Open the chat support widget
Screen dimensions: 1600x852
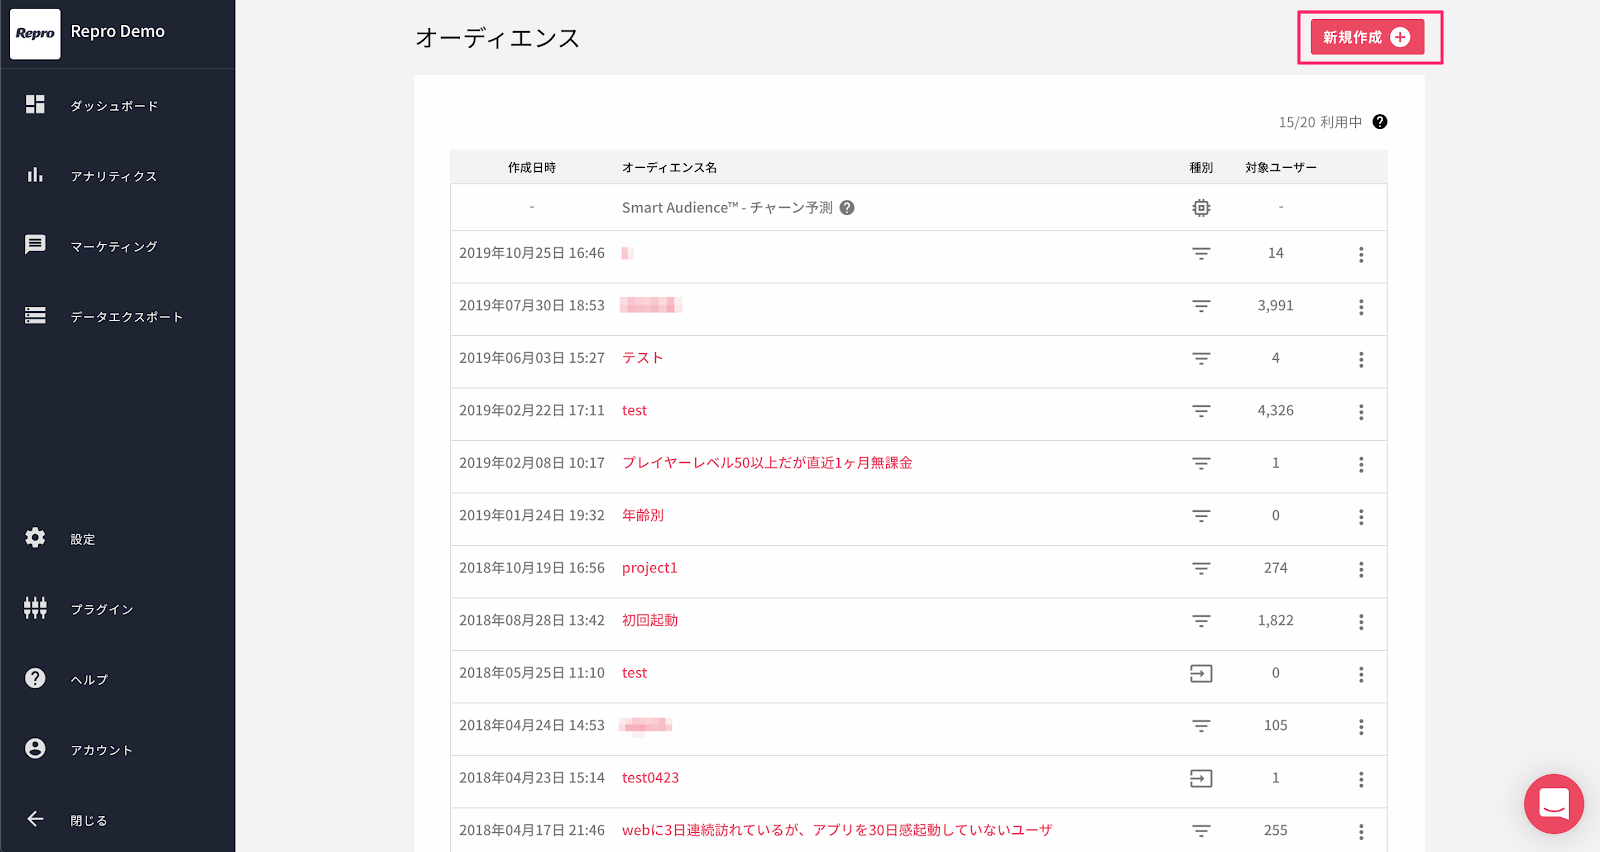[x=1553, y=803]
